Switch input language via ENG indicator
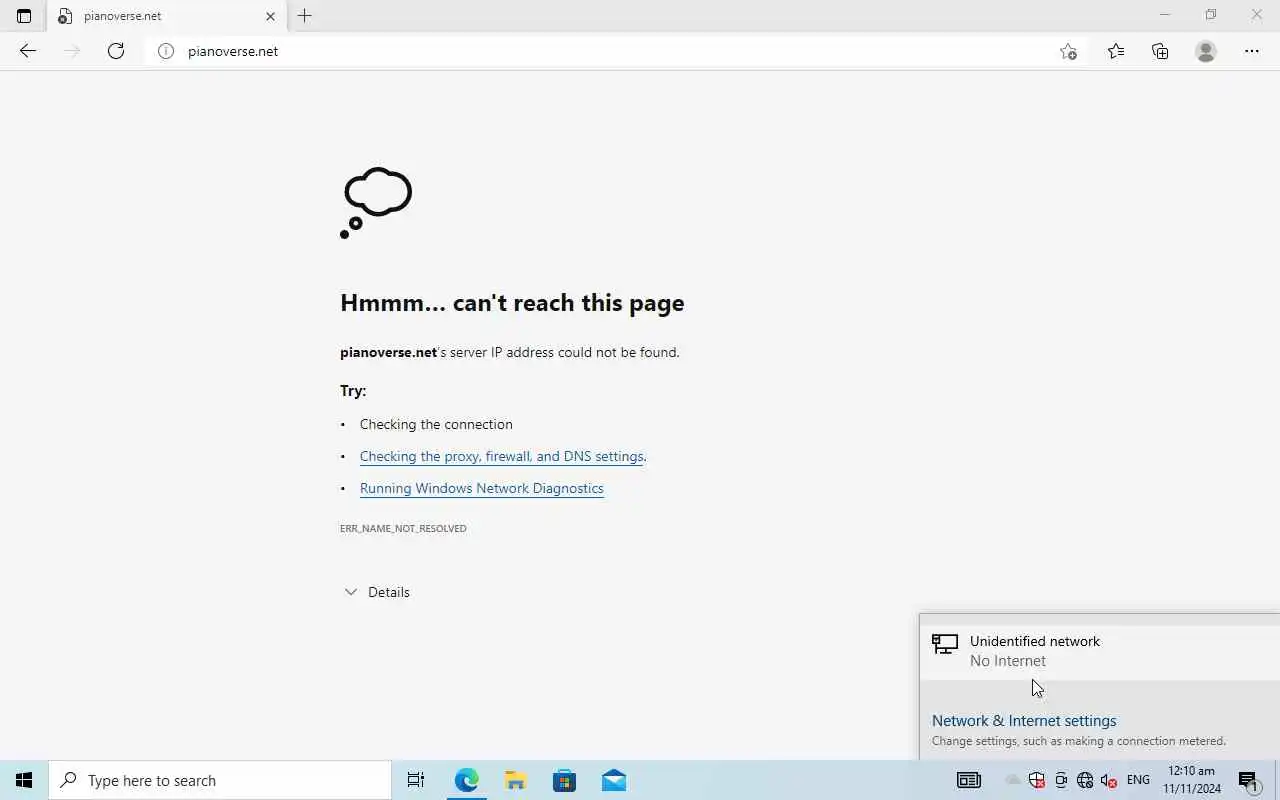 [1138, 780]
